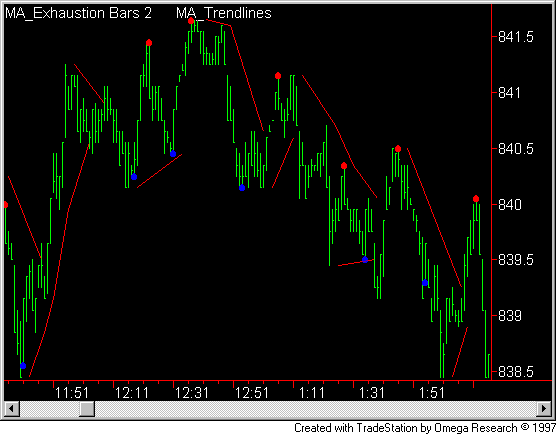
Task: Click the empty scrollbar track right of thumb
Action: click(315, 409)
